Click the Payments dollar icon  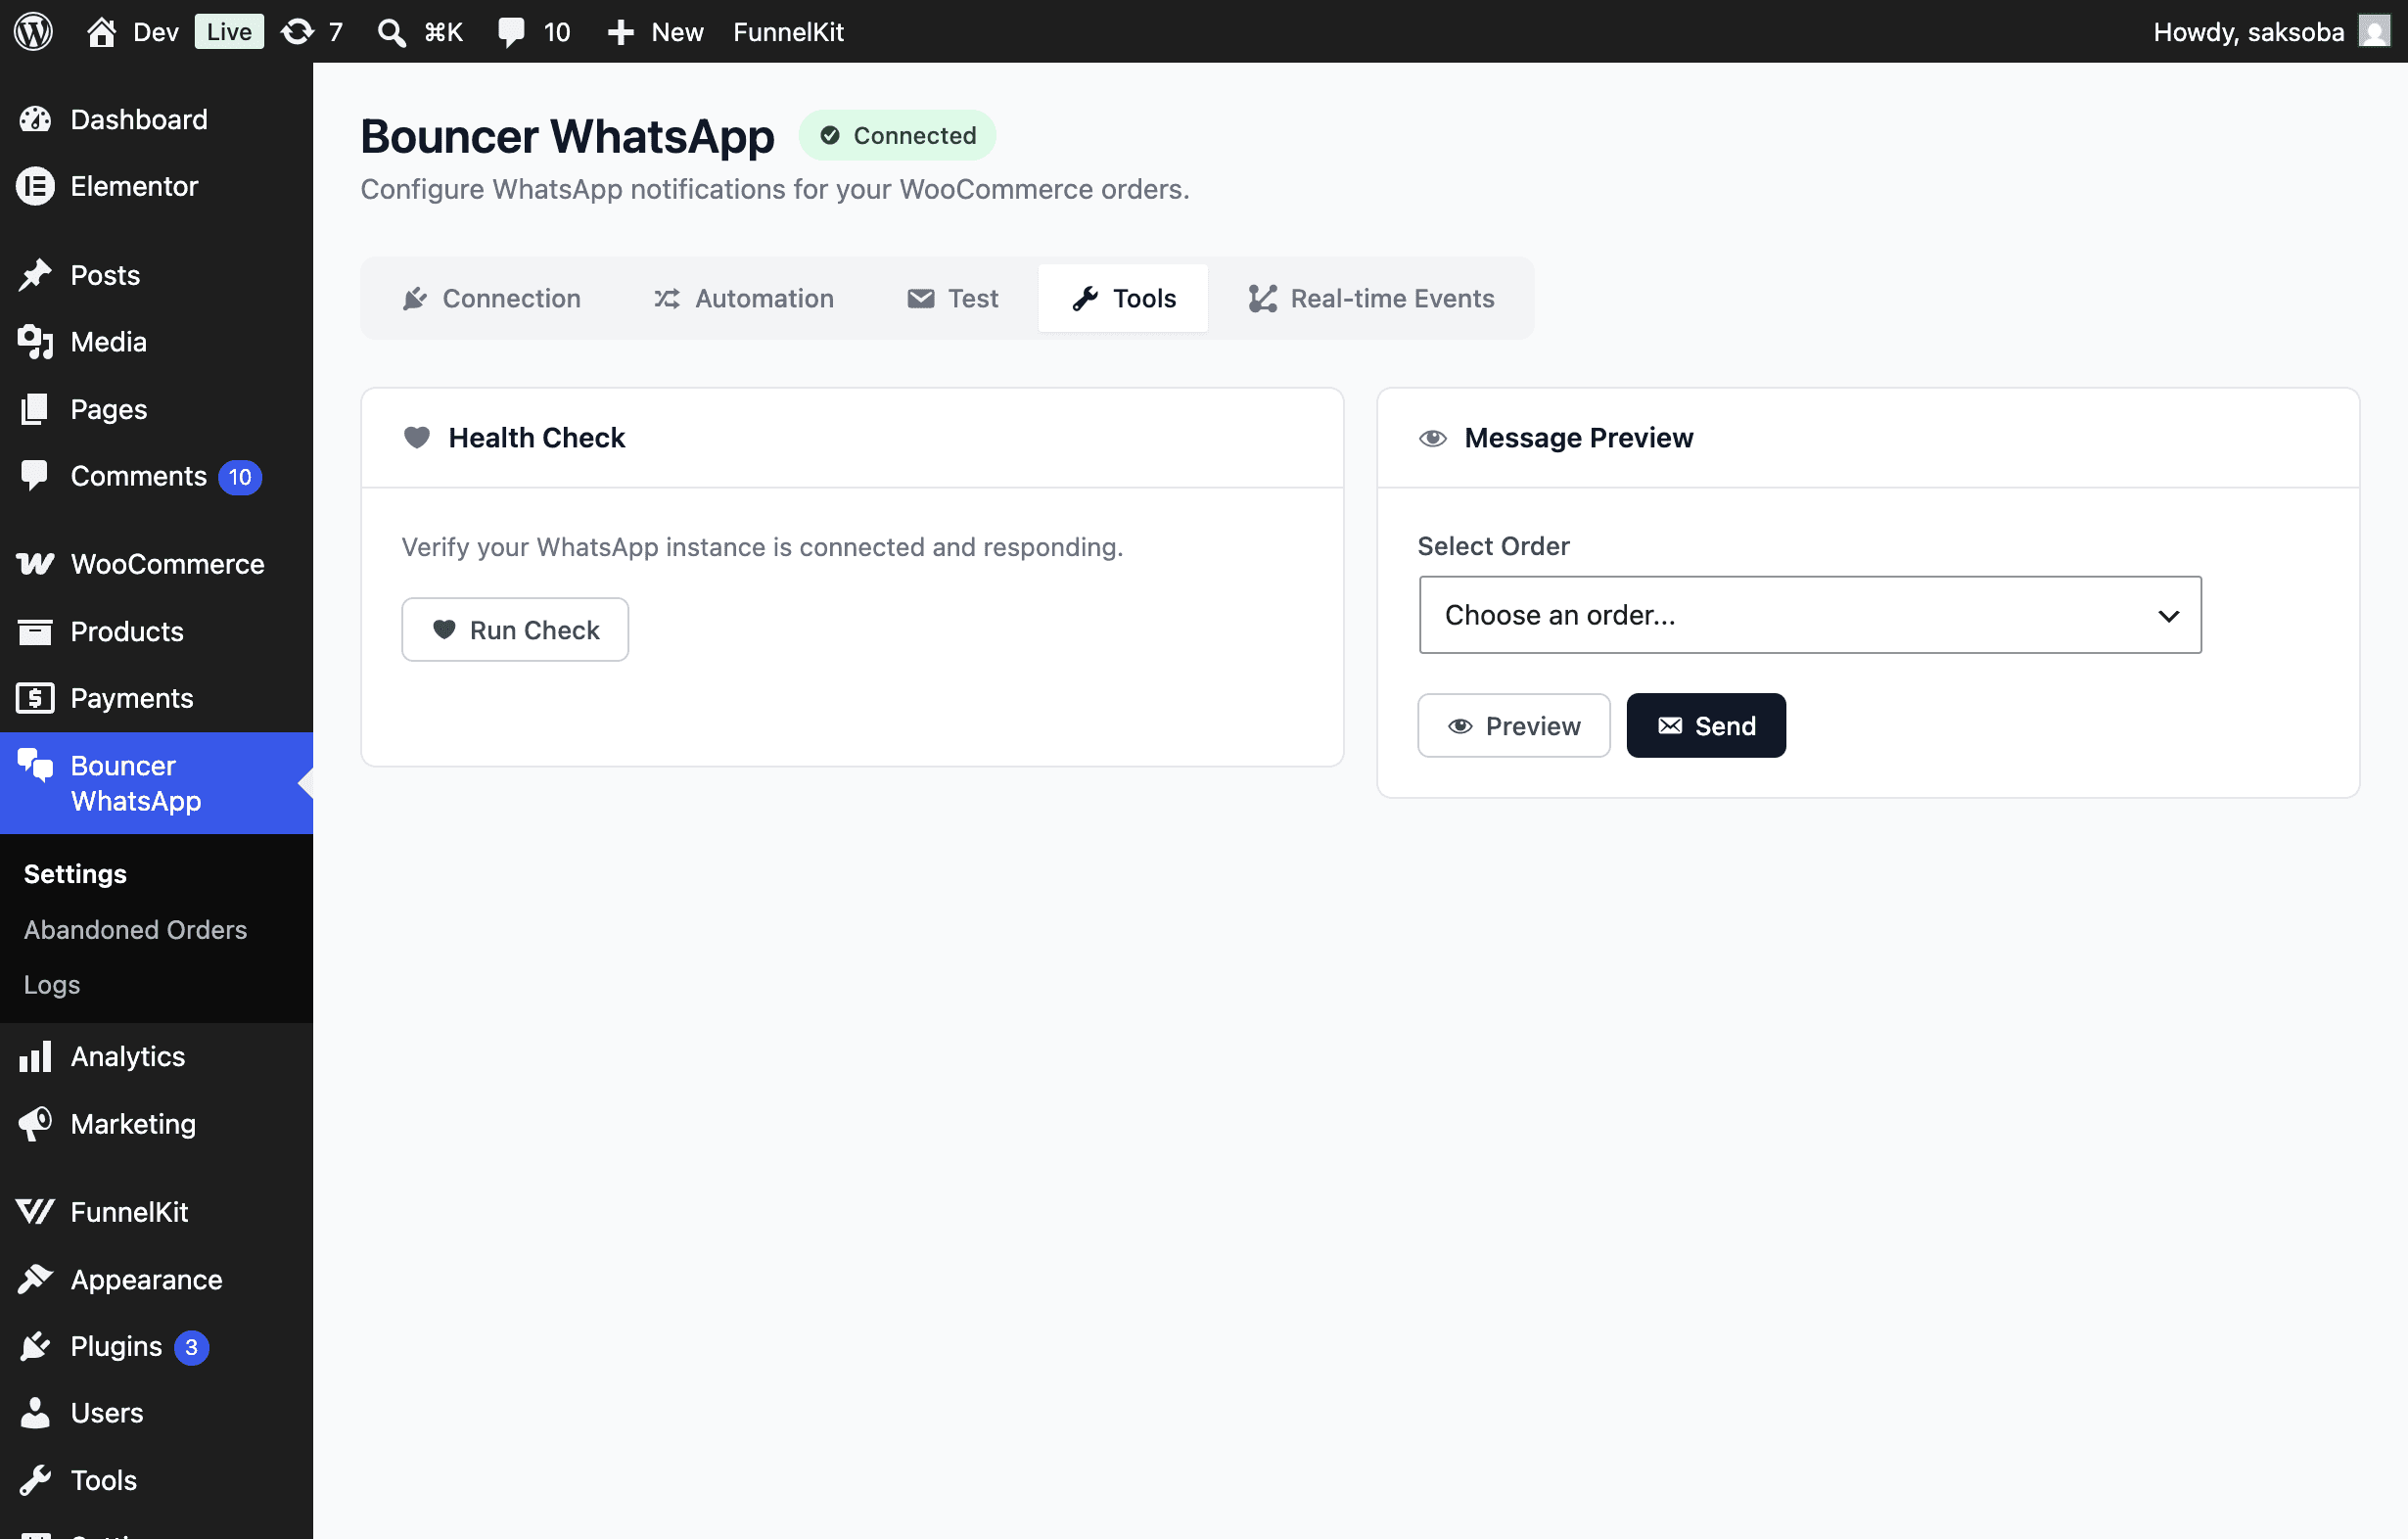(35, 698)
